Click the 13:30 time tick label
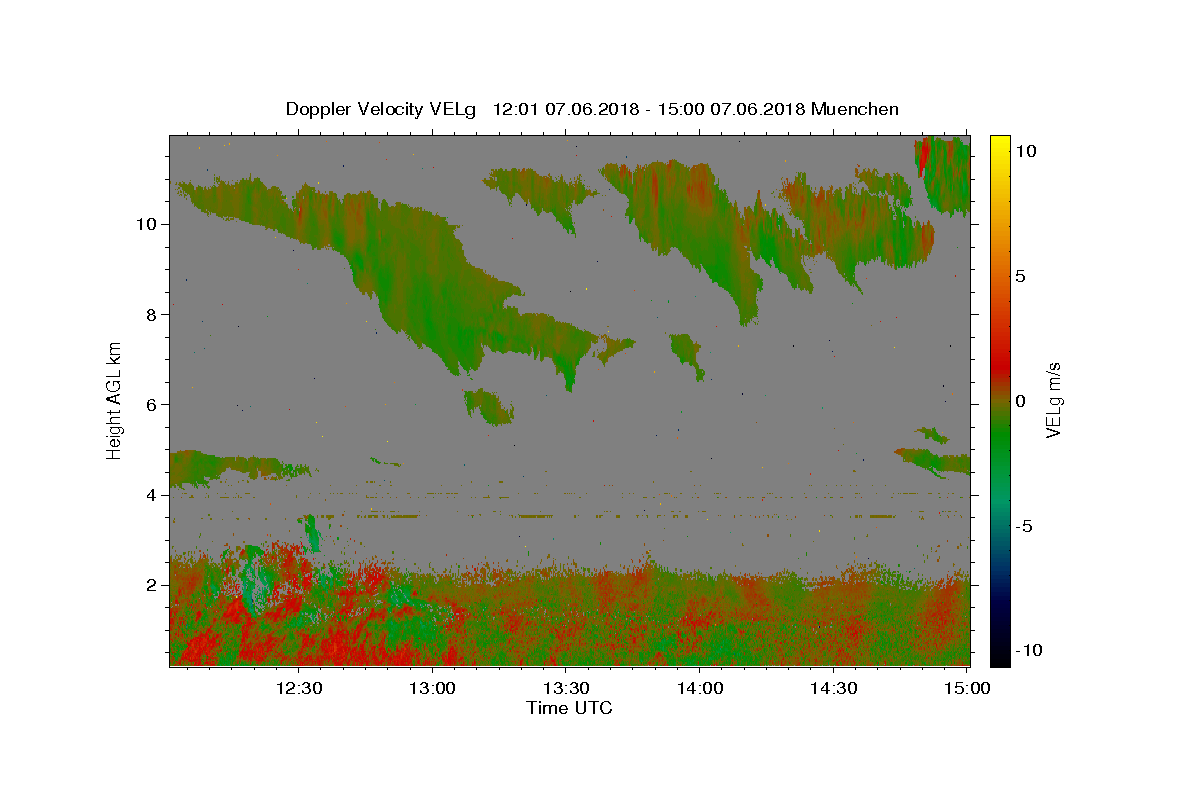This screenshot has width=1200, height=800. [x=567, y=688]
